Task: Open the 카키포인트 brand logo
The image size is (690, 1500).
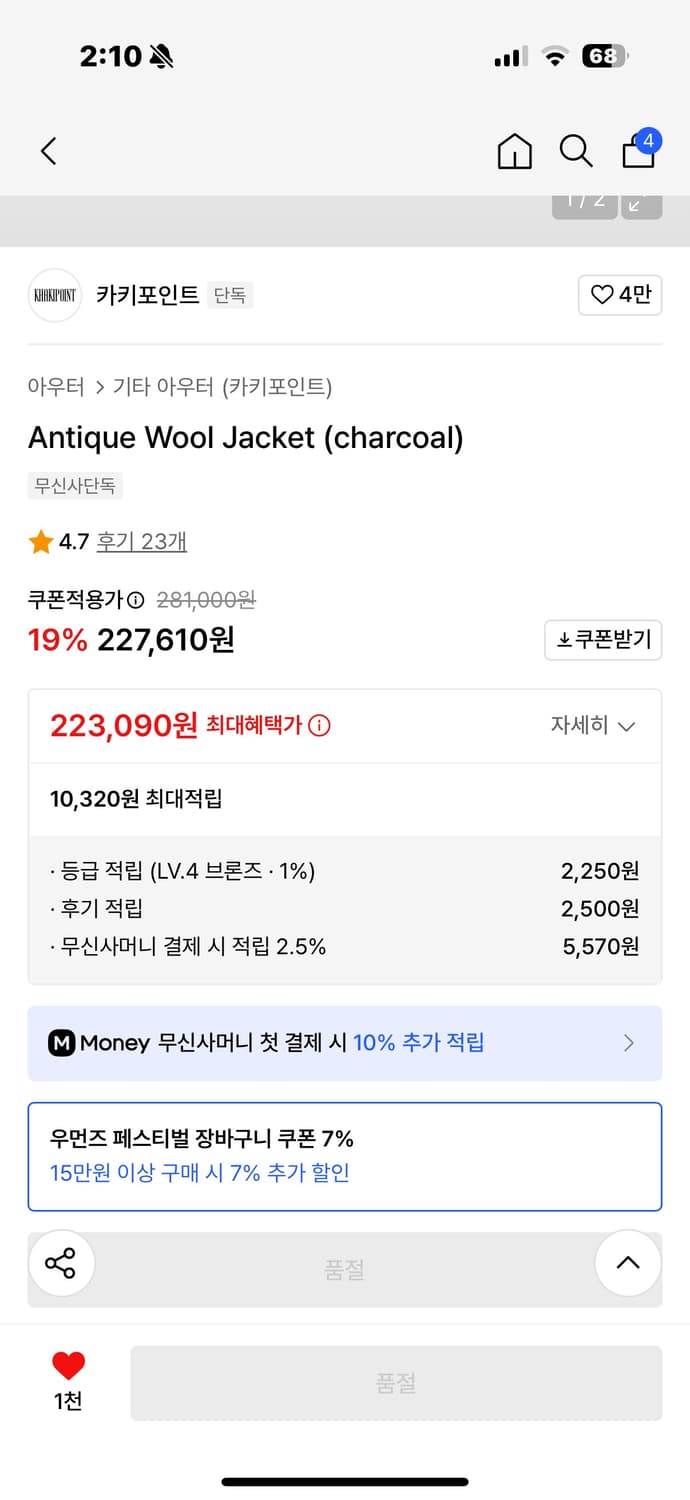Action: coord(54,295)
